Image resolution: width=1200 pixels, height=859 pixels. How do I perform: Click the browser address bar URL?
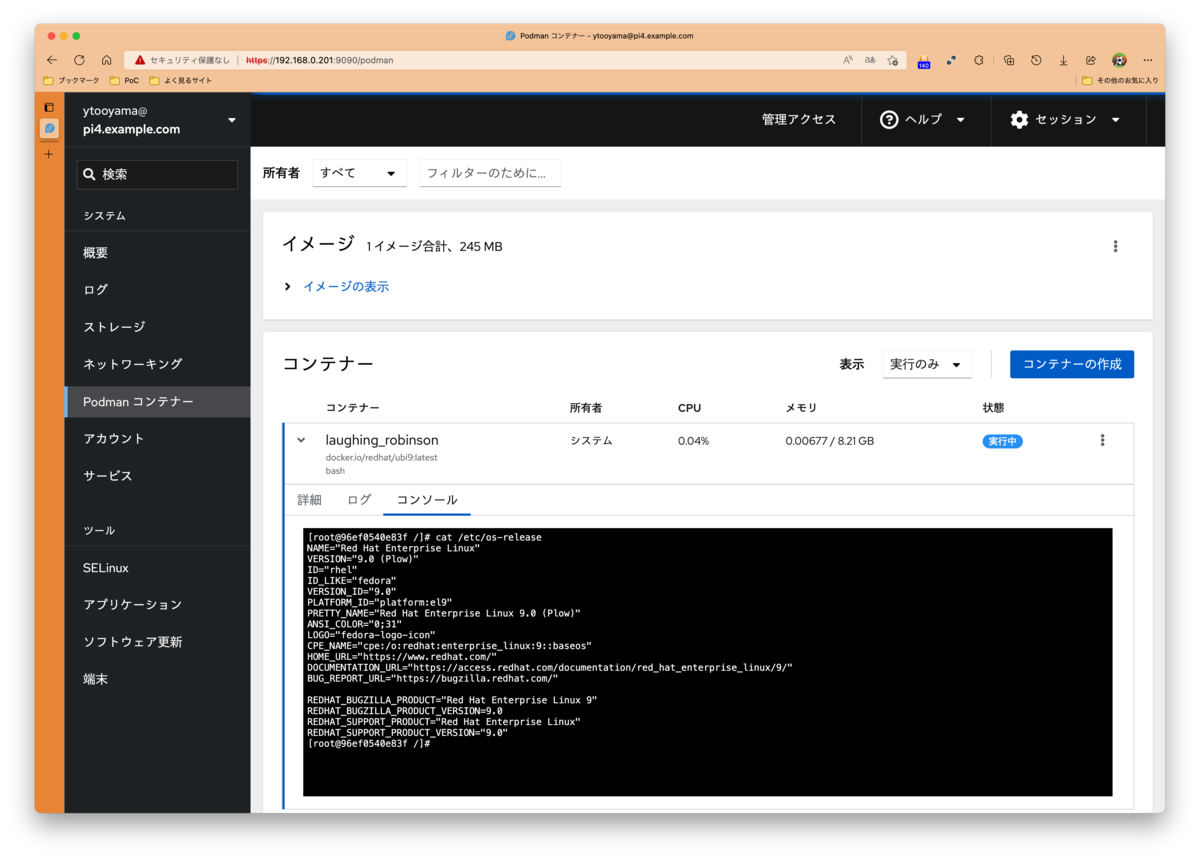pos(320,60)
